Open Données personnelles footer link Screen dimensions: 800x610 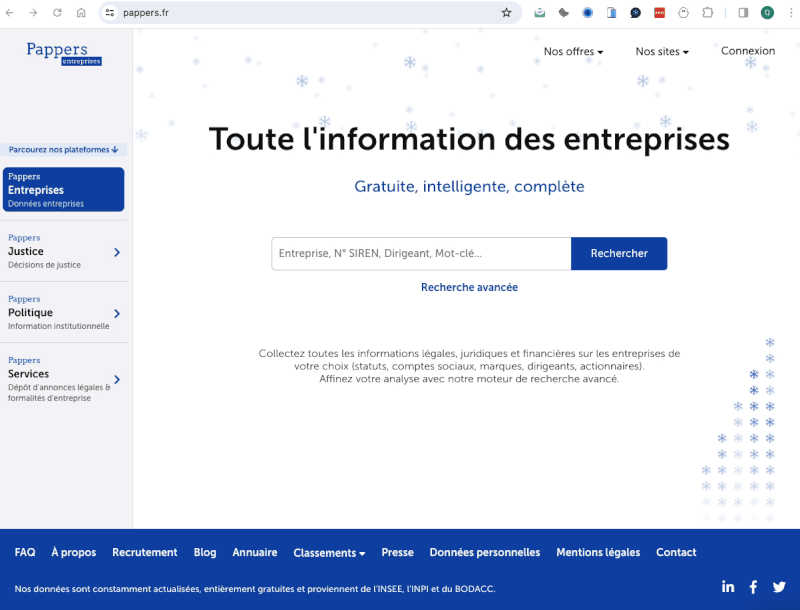coord(485,552)
